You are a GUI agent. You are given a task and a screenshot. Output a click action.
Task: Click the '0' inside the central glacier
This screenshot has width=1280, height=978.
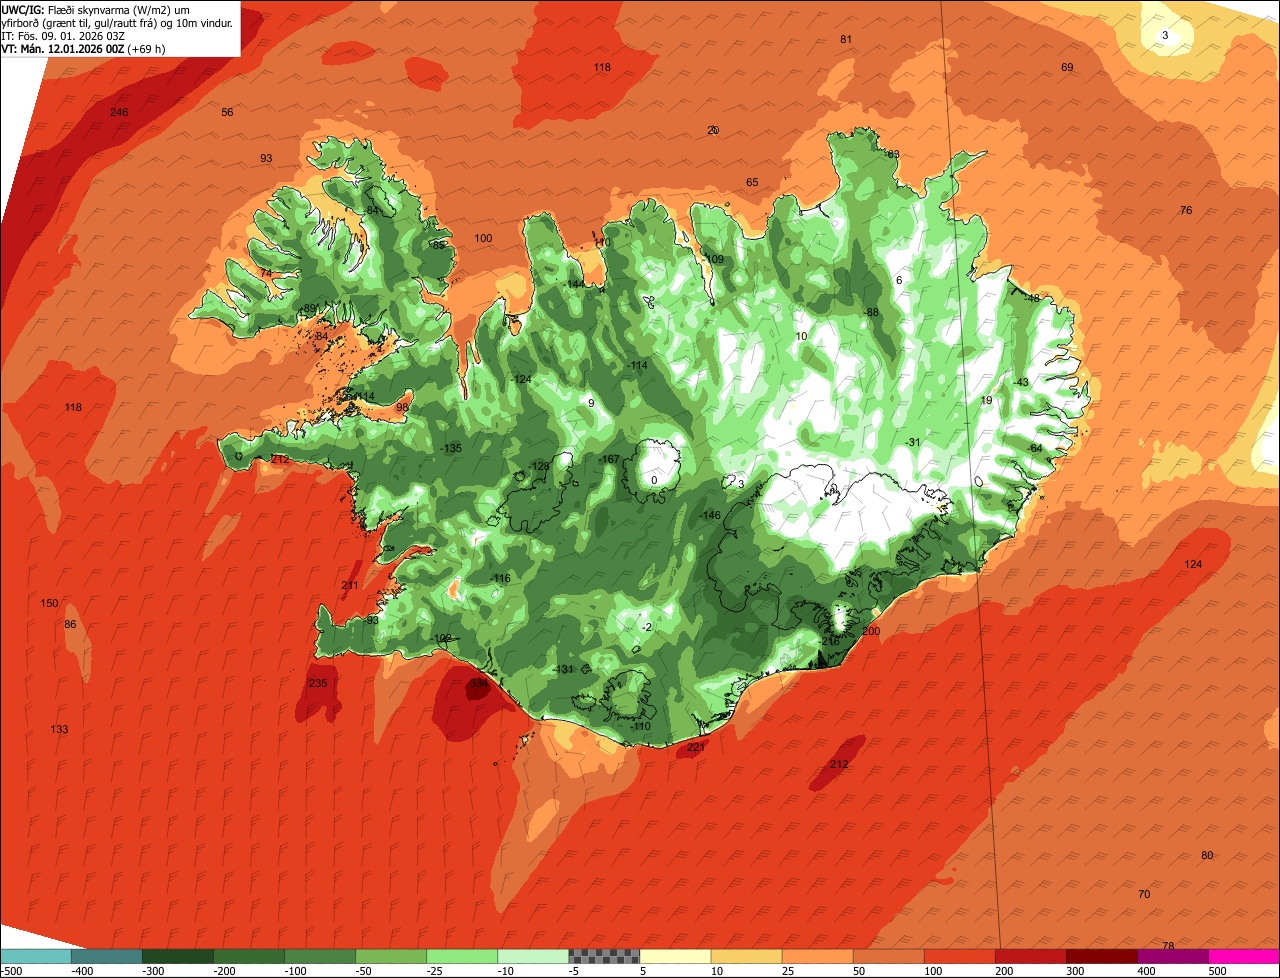(x=654, y=480)
